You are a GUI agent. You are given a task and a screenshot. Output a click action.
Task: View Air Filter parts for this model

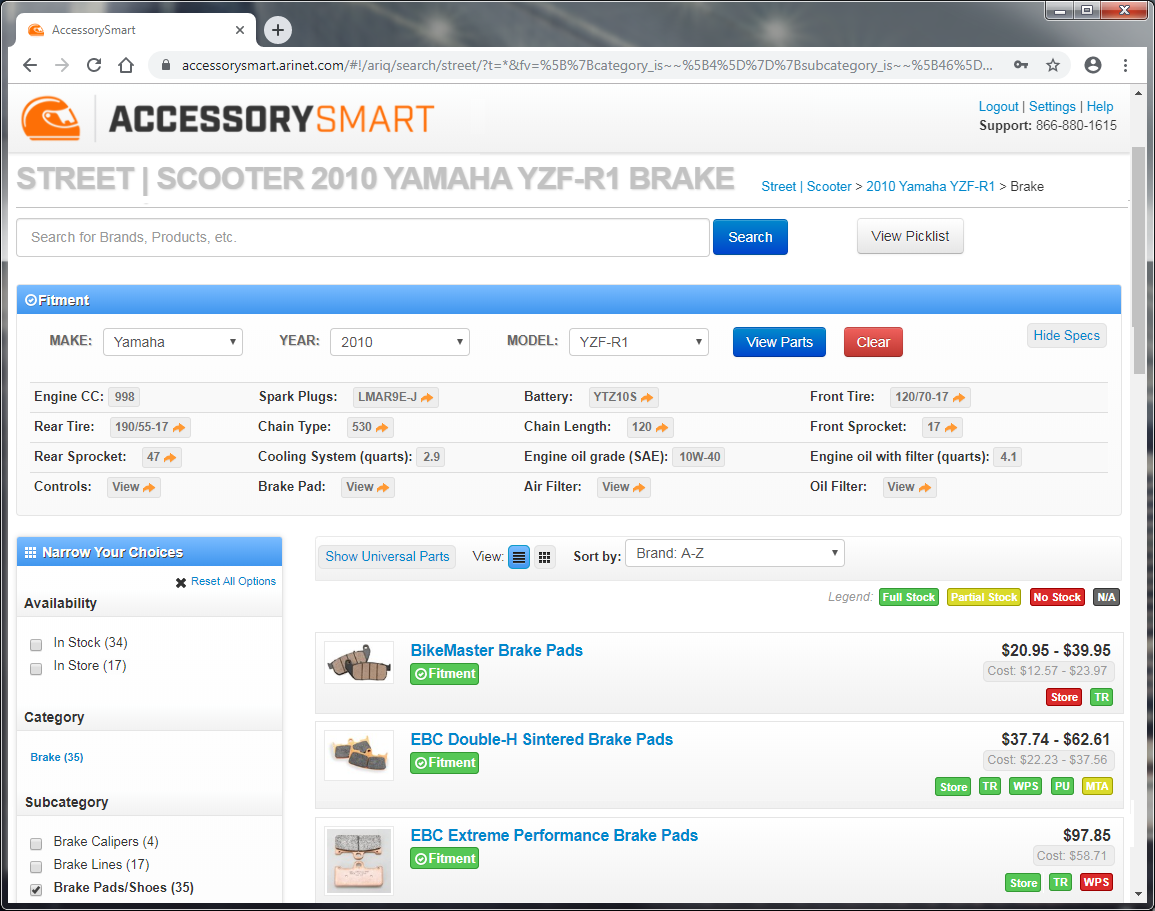tap(623, 487)
